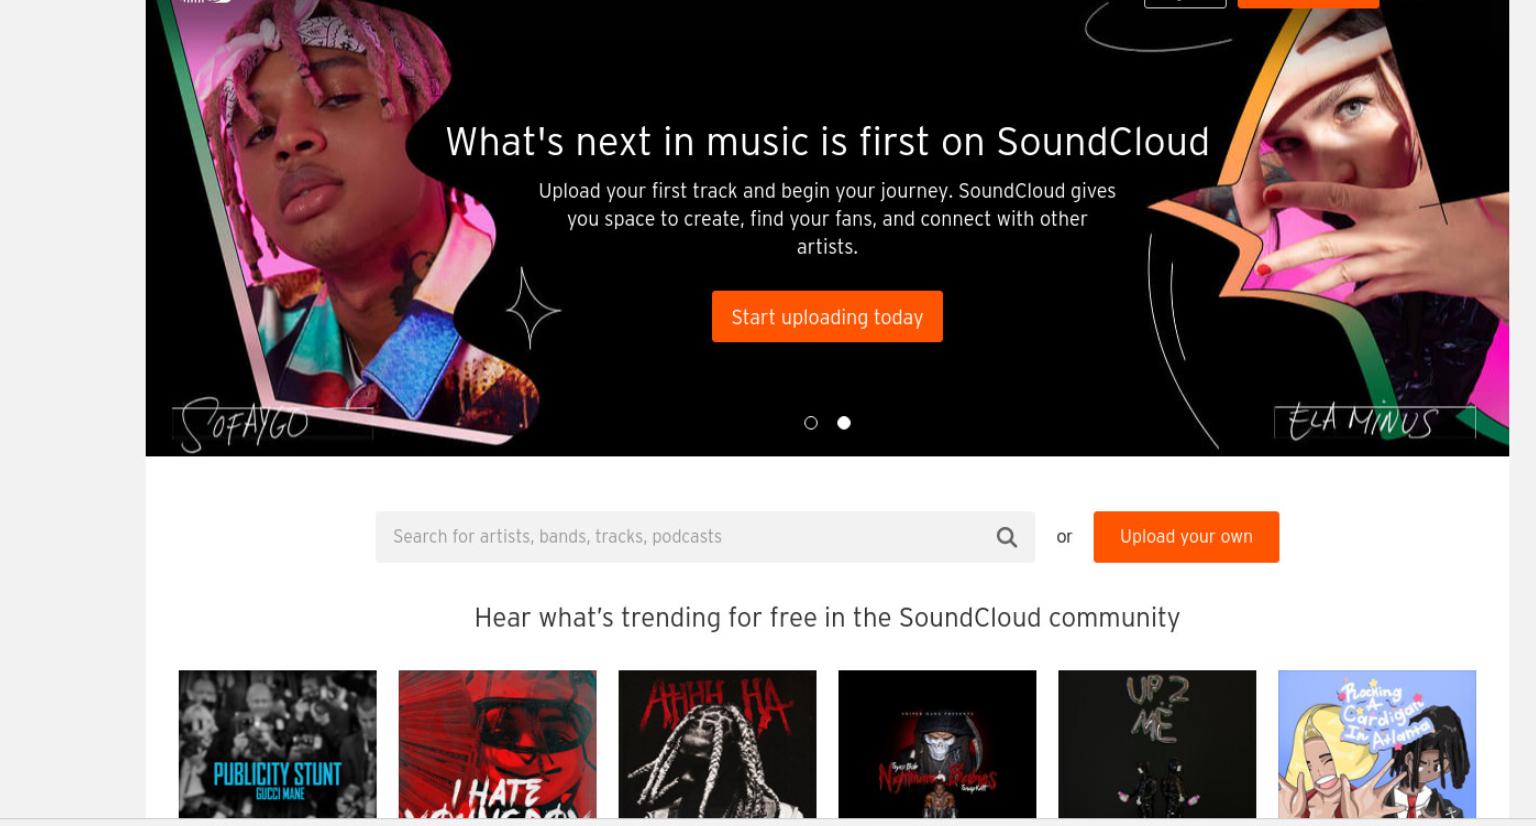
Task: Open the Nightmare Babies skull cover
Action: [938, 744]
